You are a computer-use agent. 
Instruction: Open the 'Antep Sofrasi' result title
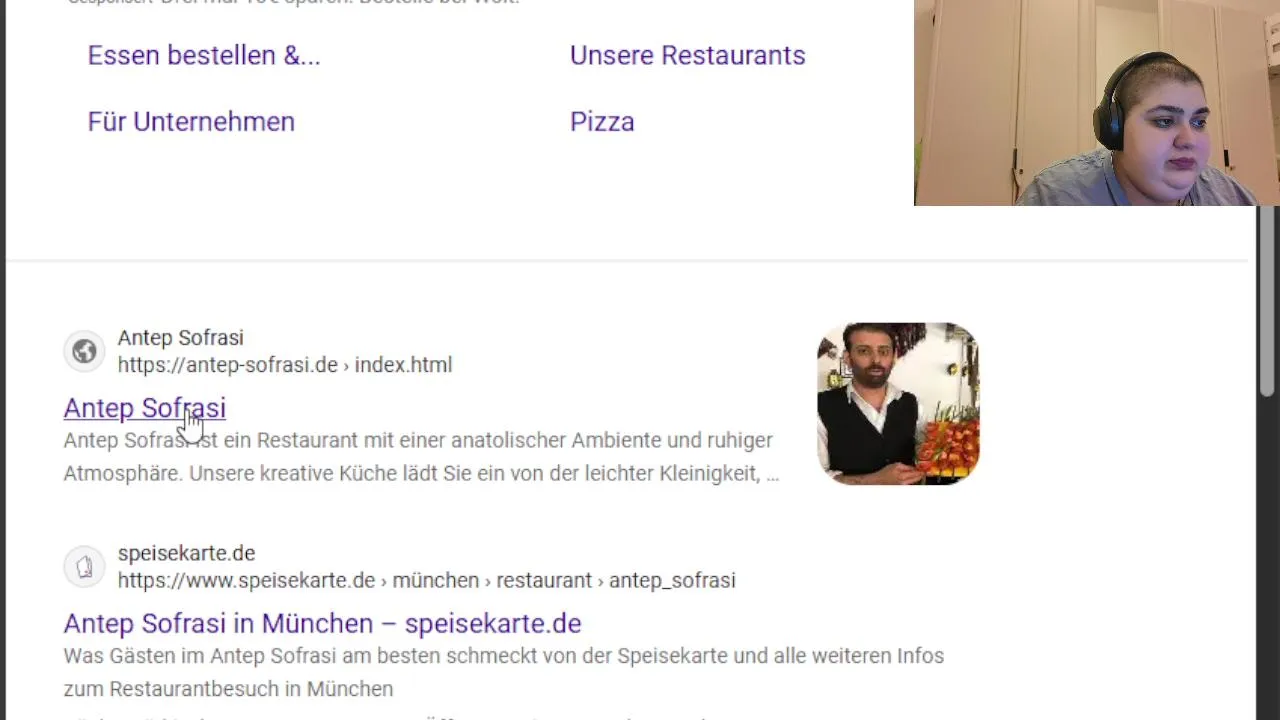click(145, 408)
